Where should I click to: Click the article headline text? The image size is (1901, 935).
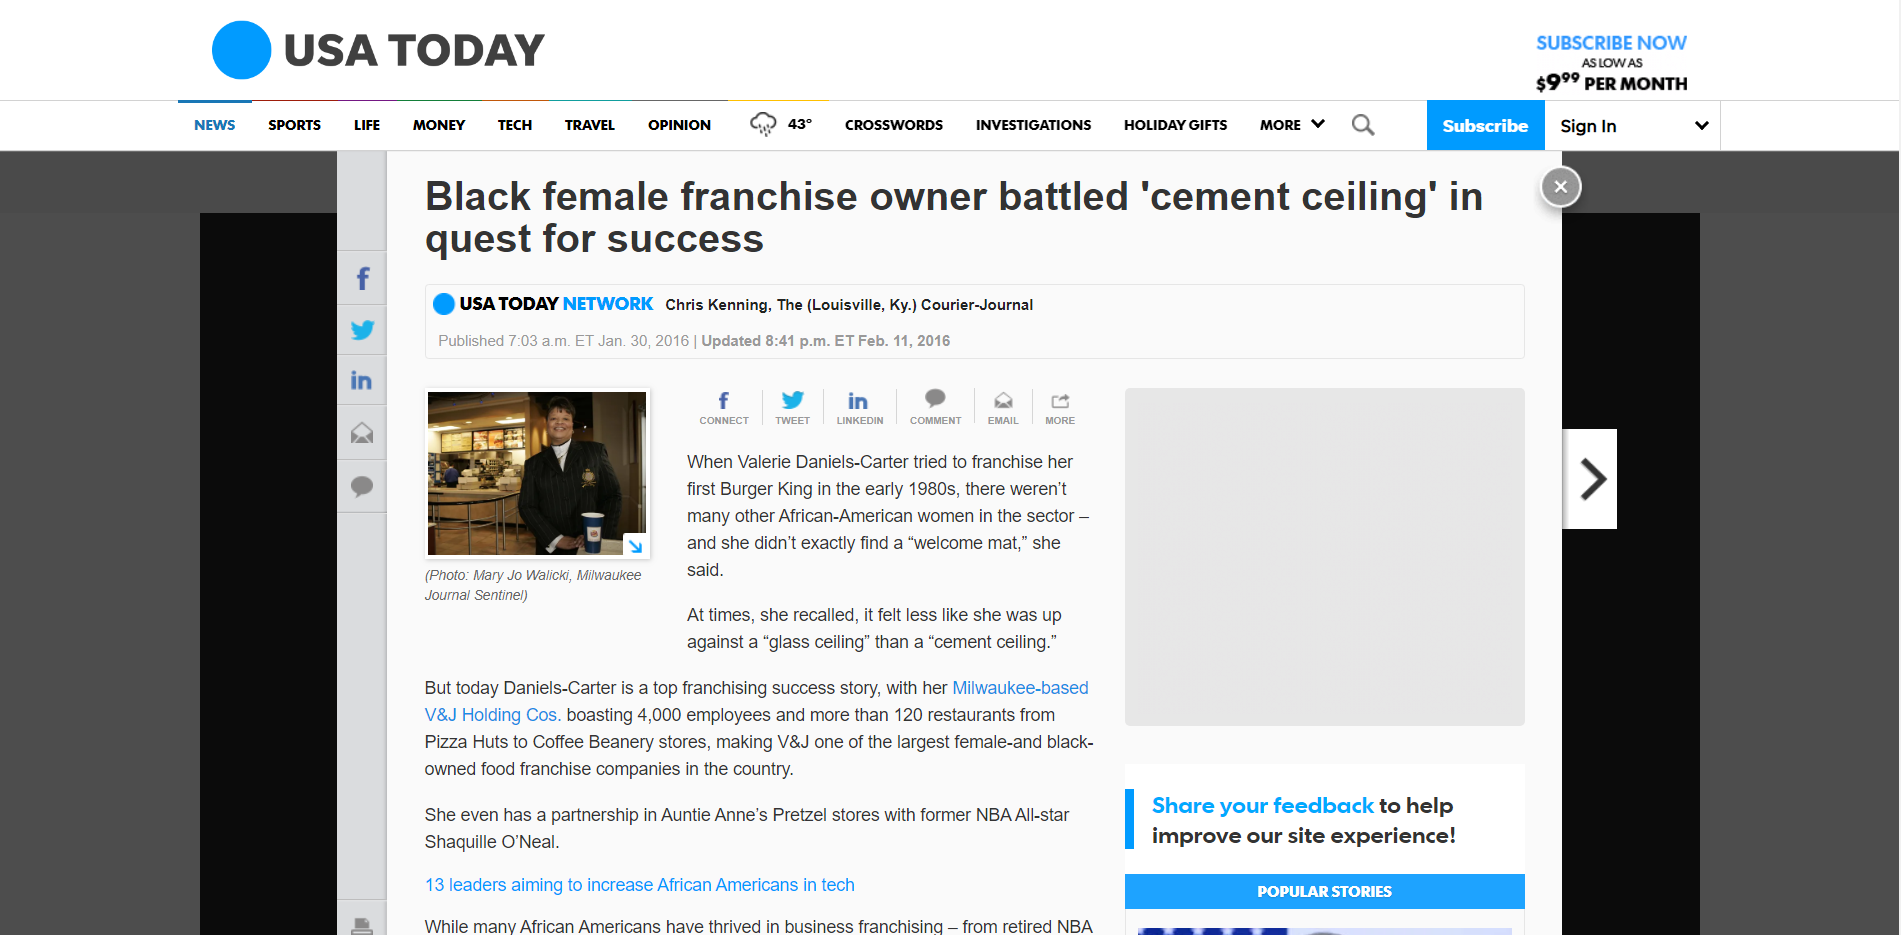point(954,217)
